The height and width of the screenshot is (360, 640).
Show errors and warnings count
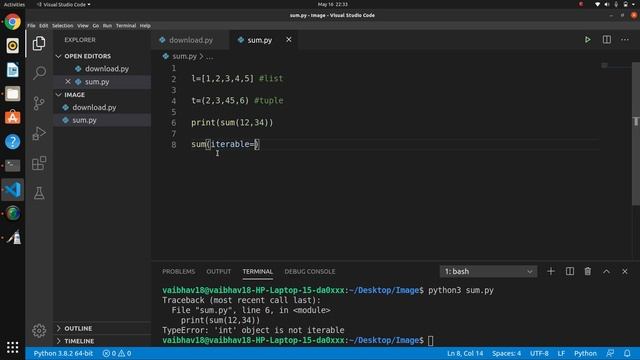pos(117,353)
